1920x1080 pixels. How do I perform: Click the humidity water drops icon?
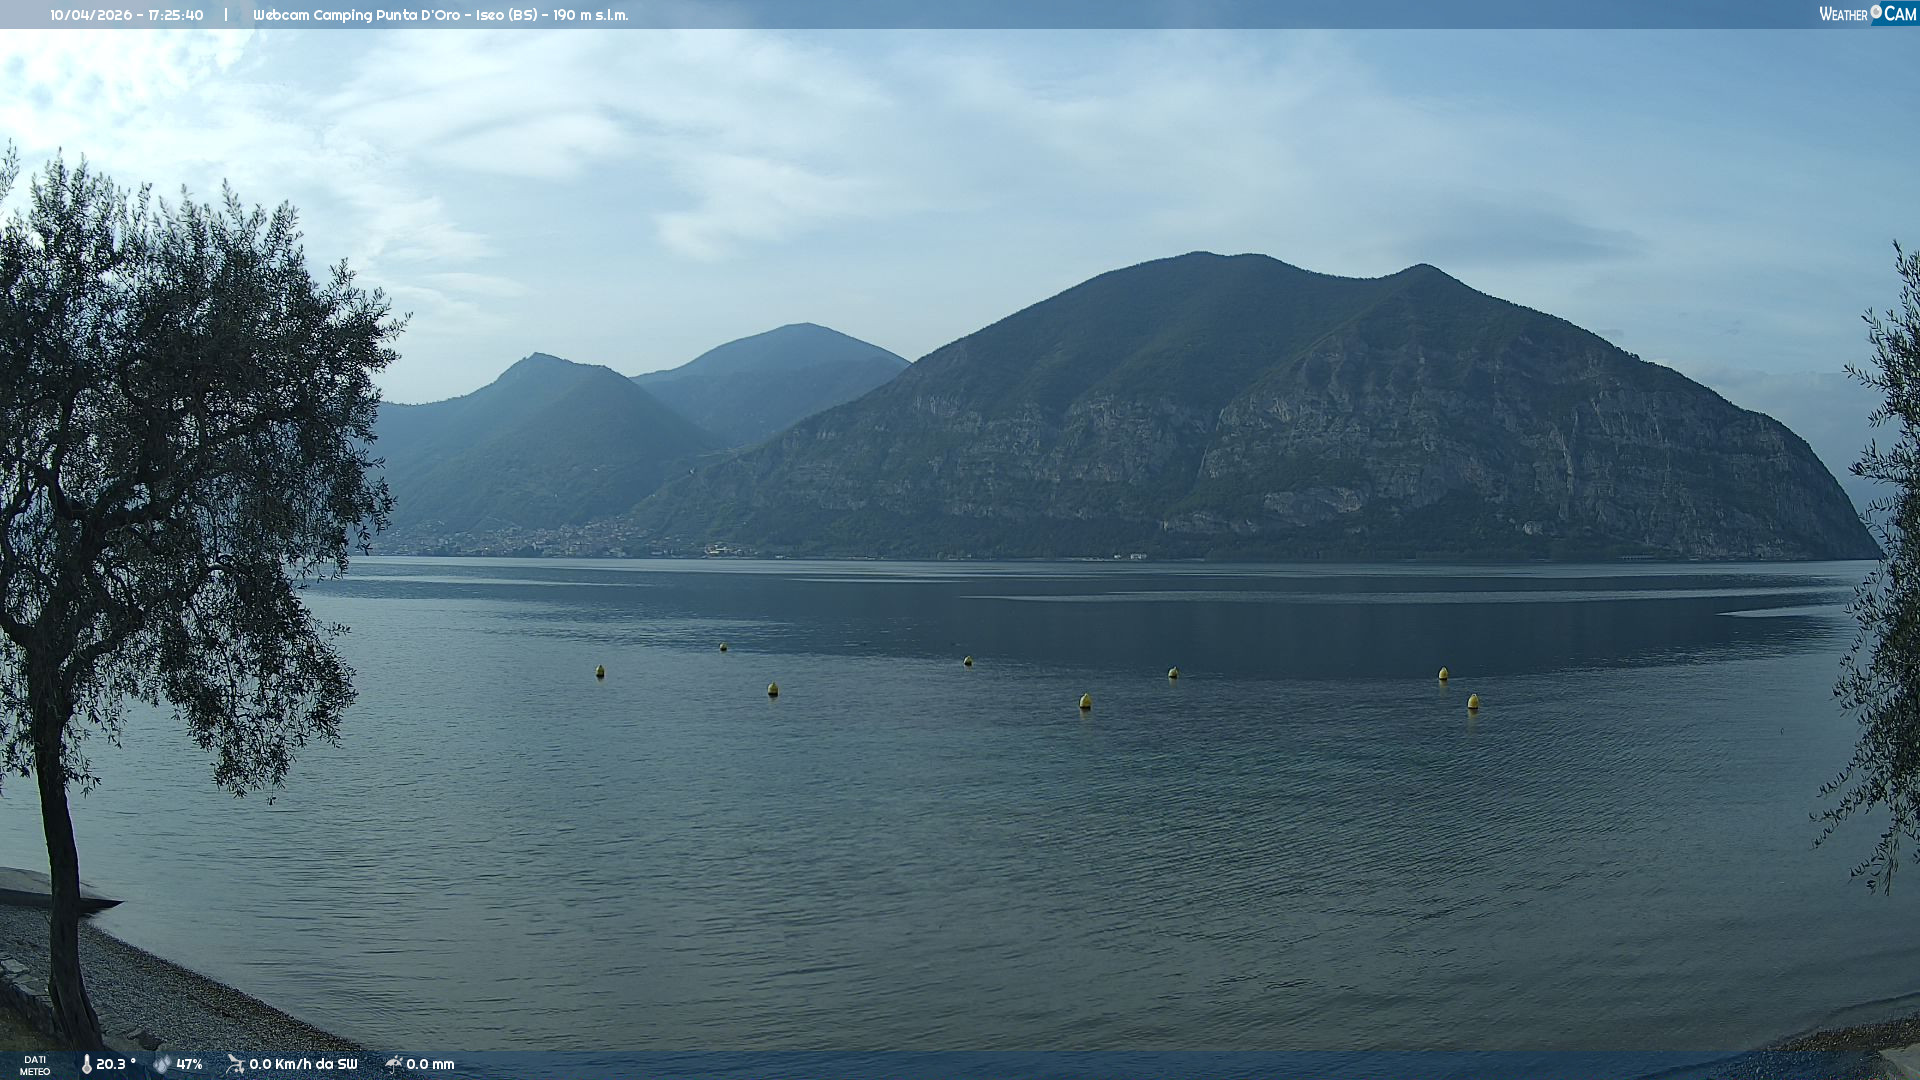[x=162, y=1064]
